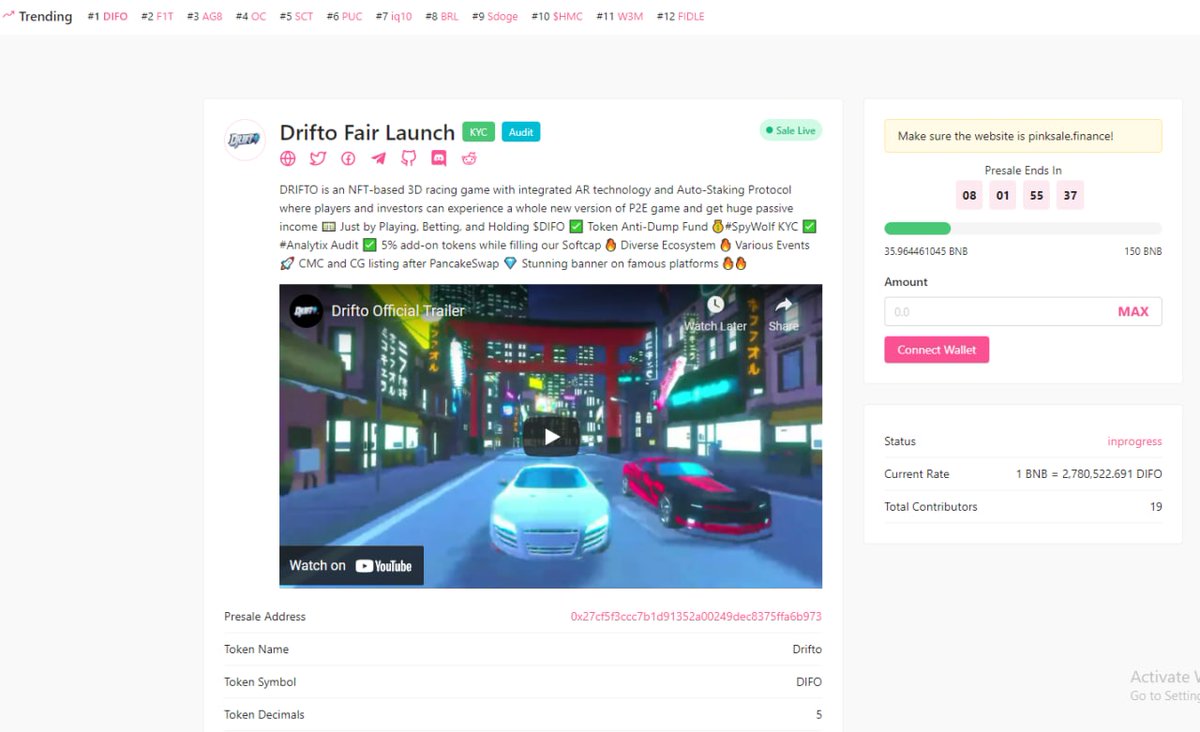
Task: Open the Drifto website globe icon
Action: tap(288, 158)
